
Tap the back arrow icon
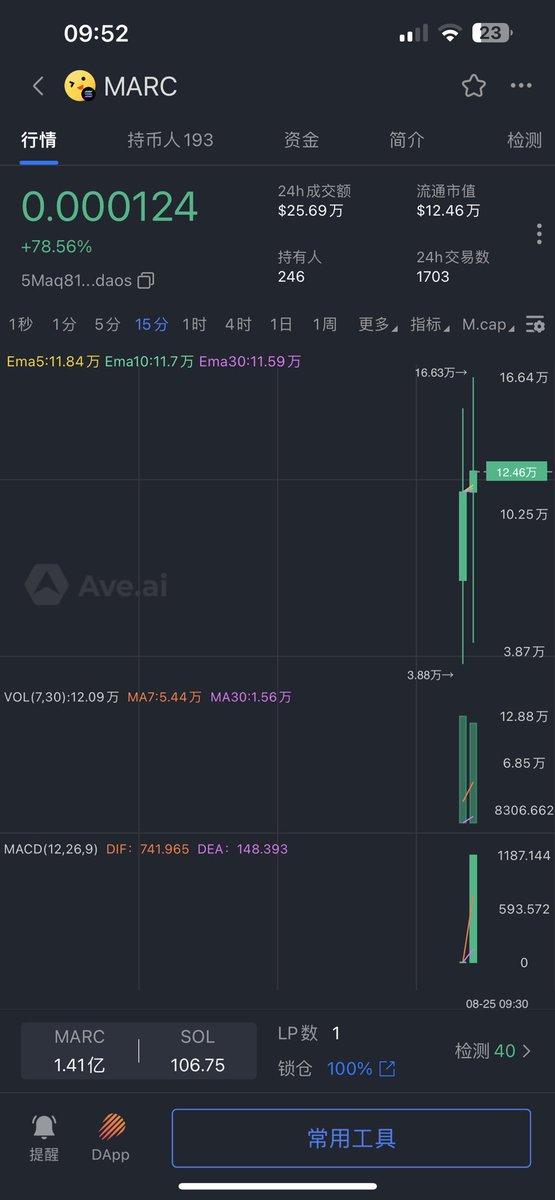coord(38,86)
